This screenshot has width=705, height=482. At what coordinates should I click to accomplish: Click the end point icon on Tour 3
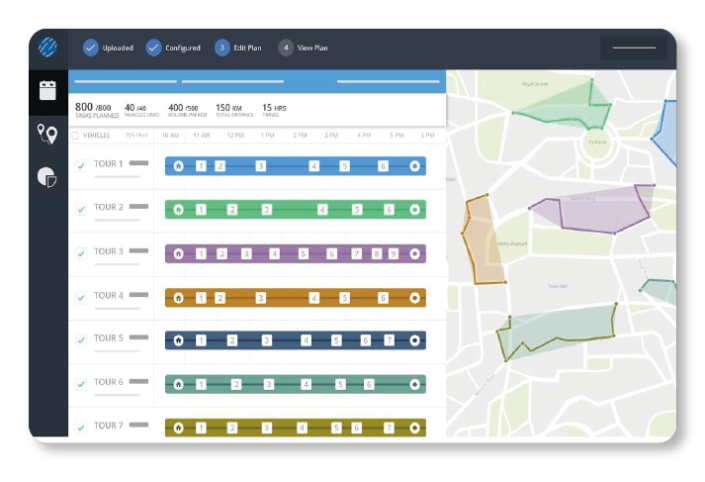(415, 254)
